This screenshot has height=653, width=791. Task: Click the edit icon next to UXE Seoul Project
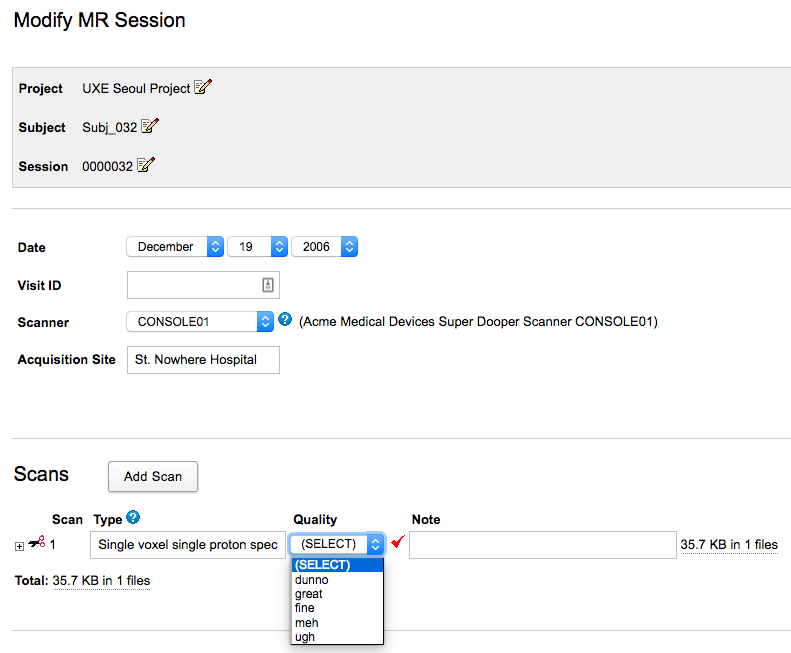(203, 88)
